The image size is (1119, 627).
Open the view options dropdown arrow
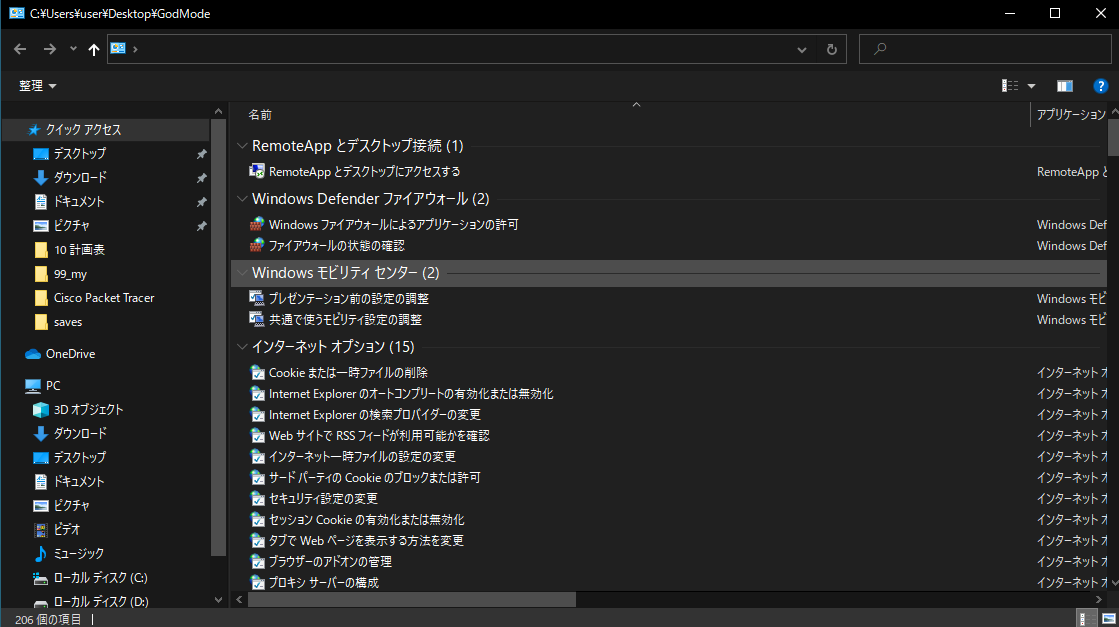tap(1031, 86)
